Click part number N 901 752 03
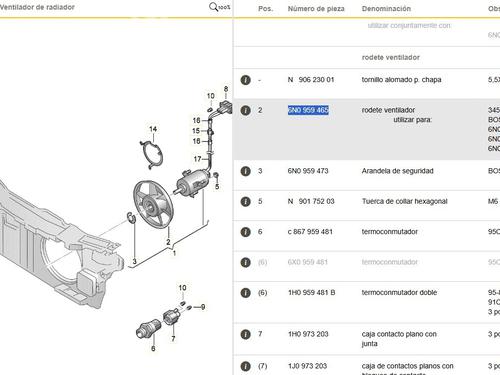 point(311,201)
